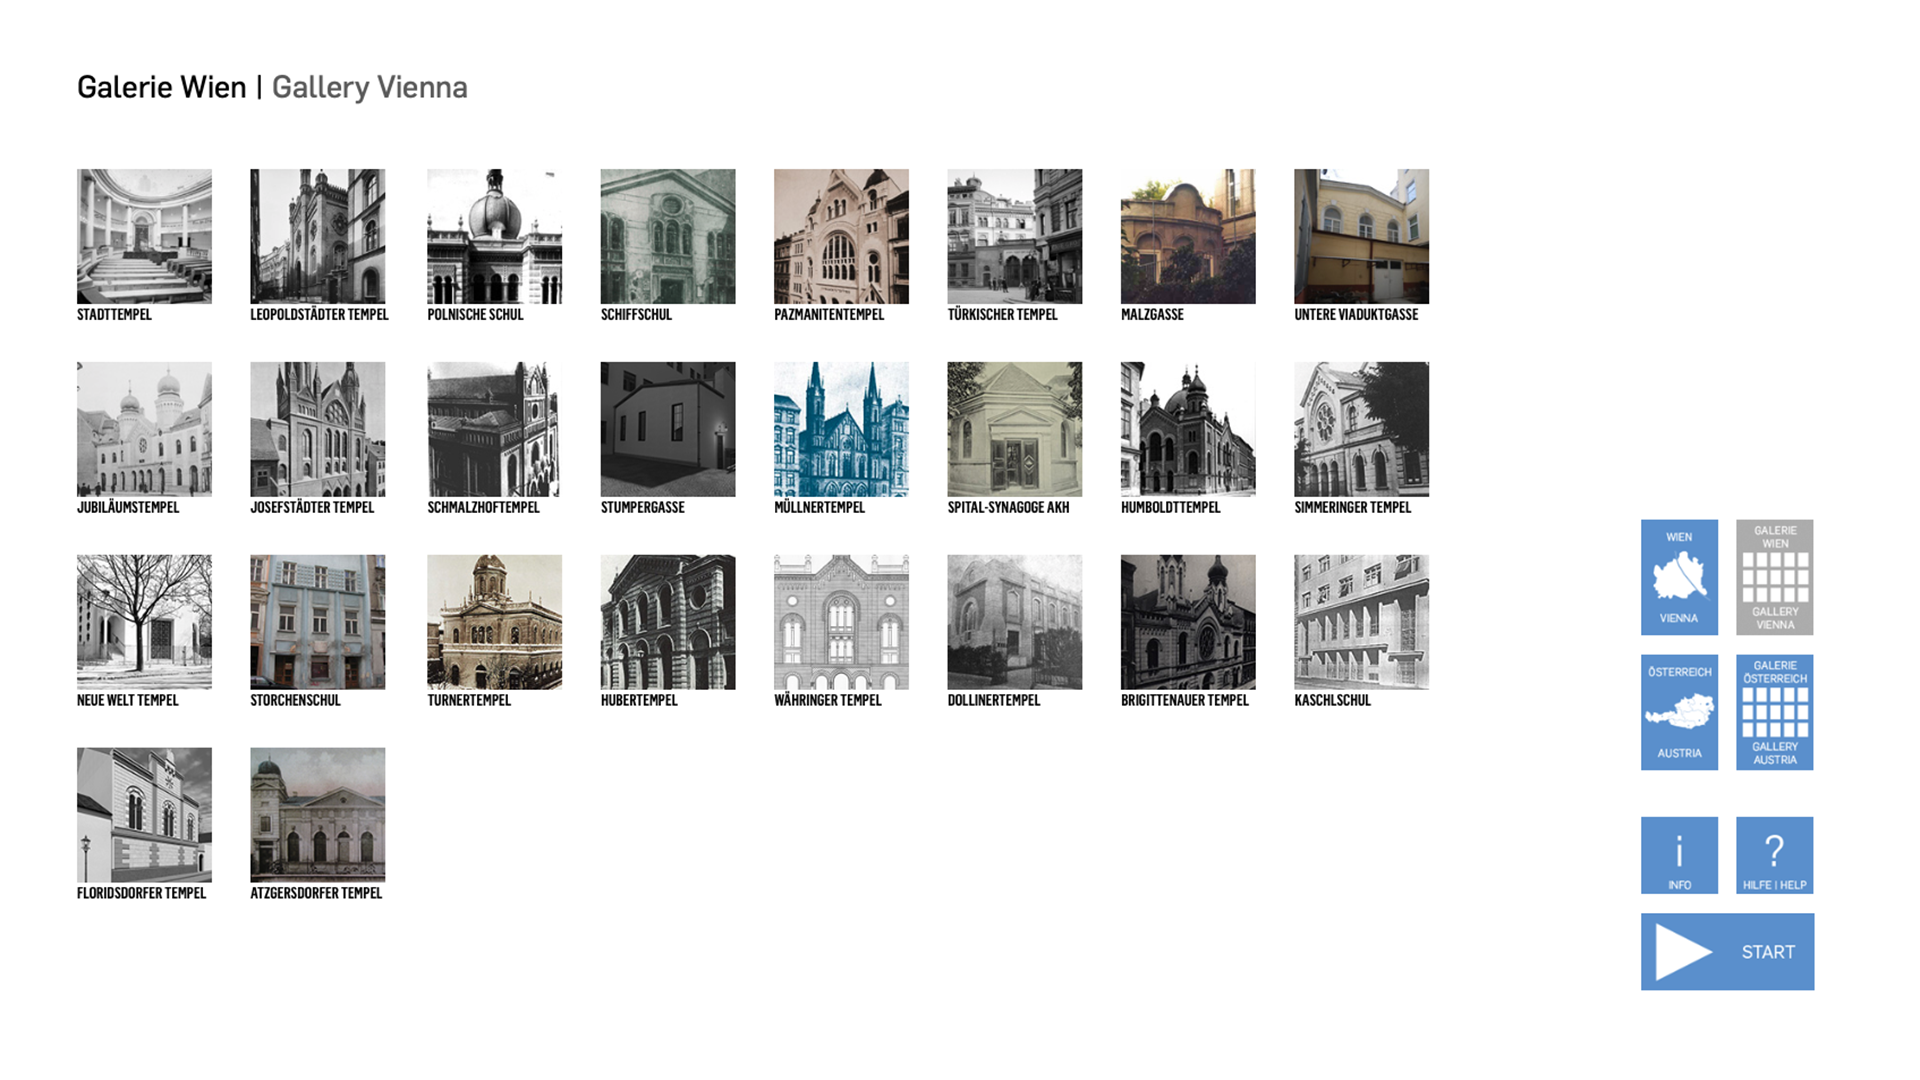
Task: Choose the Türkischer Tempel thumbnail
Action: [1014, 236]
